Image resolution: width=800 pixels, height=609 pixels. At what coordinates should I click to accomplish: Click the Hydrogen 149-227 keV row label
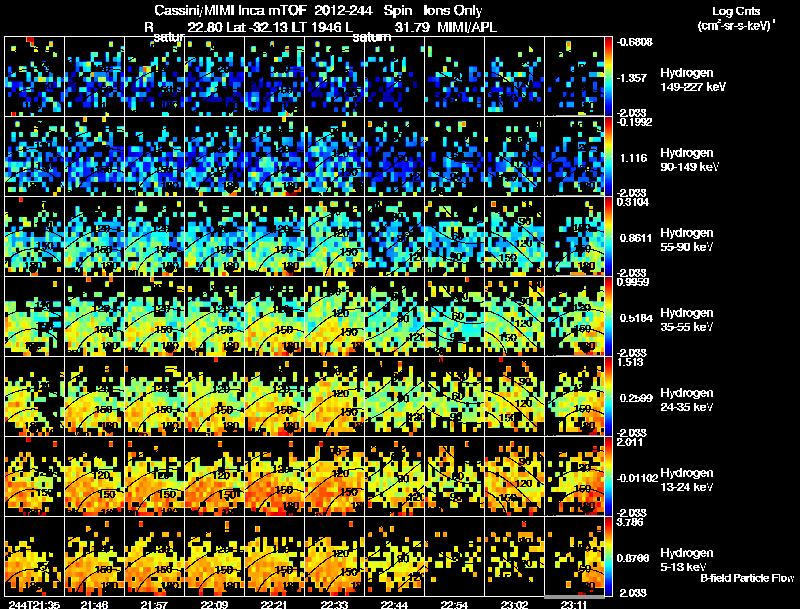(692, 80)
